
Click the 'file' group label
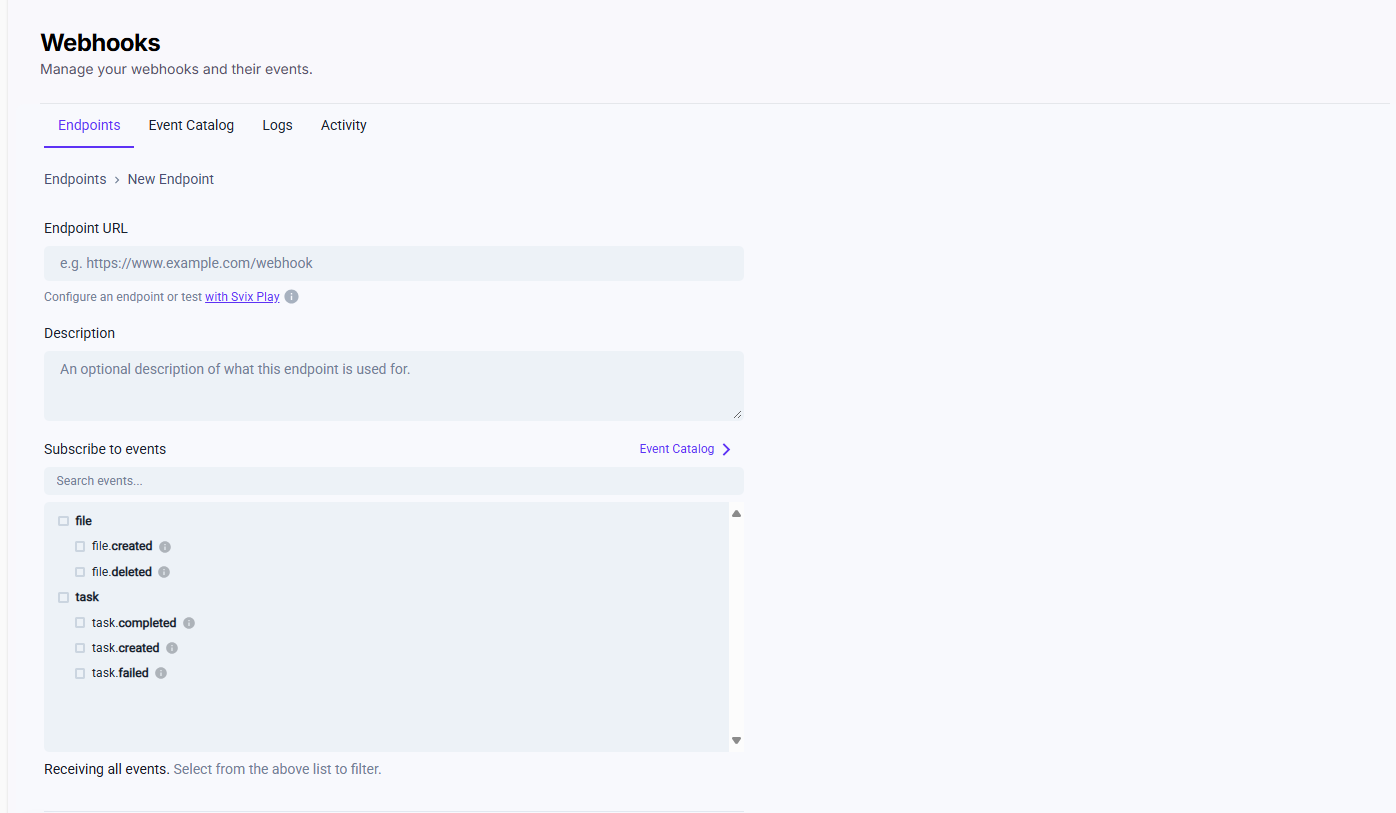coord(84,521)
